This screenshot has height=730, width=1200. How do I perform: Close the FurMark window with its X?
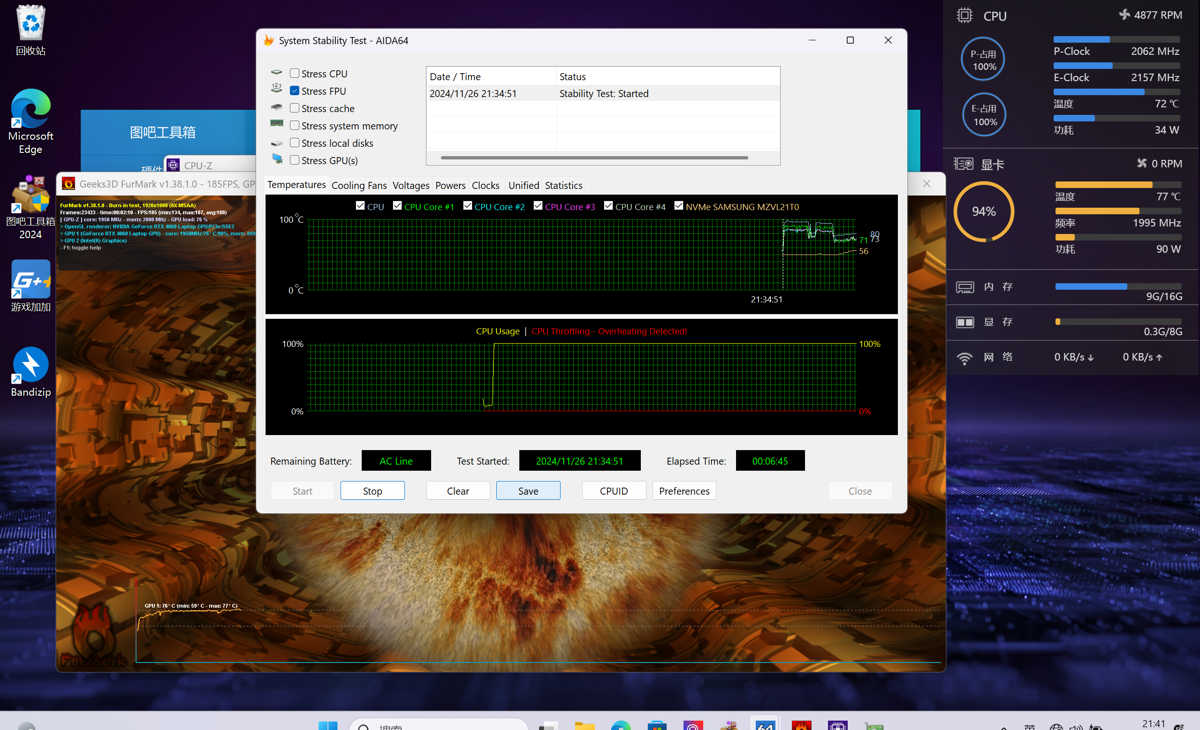coord(926,184)
